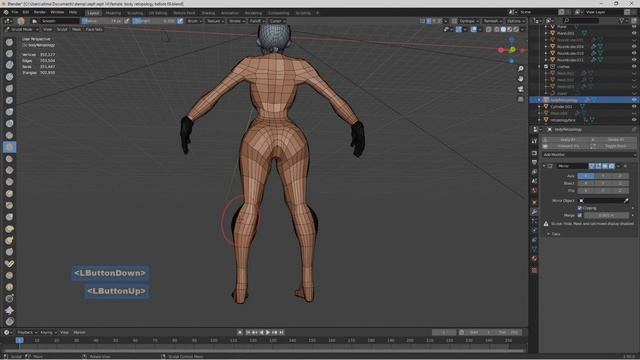Image resolution: width=640 pixels, height=360 pixels.
Task: Switch perspective/orthographic with the grid icon
Action: 520,99
